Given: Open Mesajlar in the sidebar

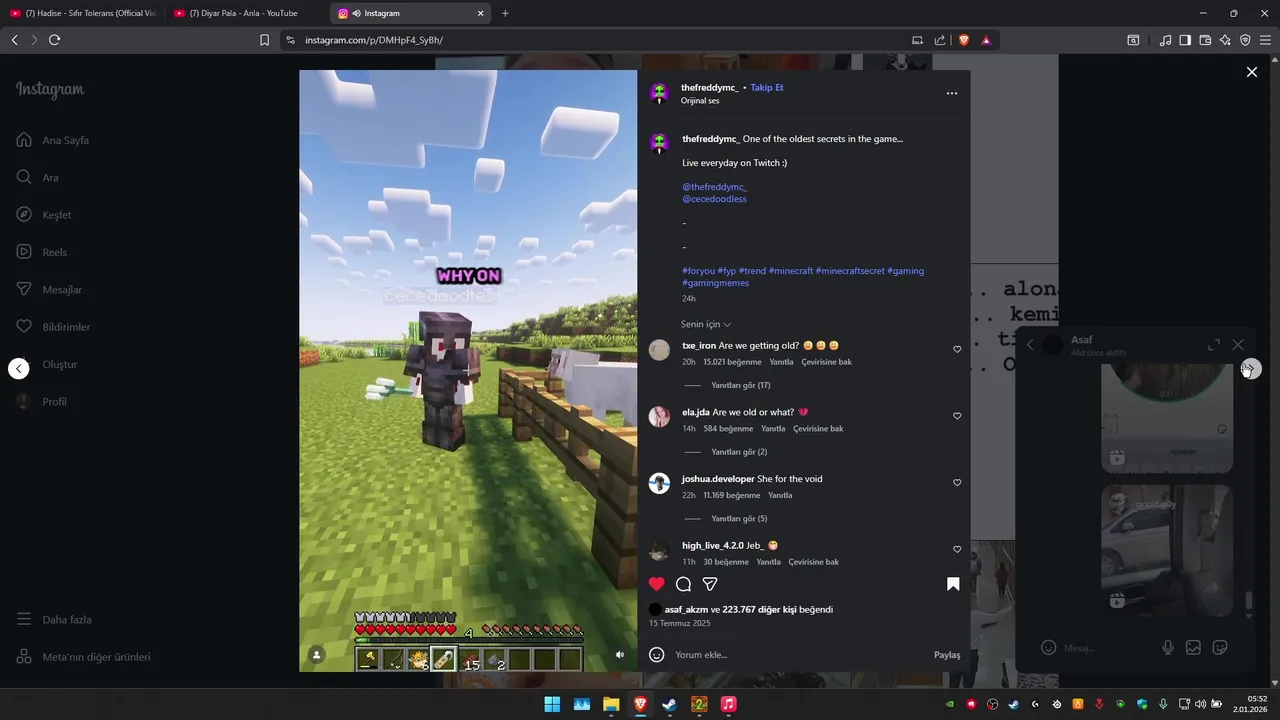Looking at the screenshot, I should pos(49,289).
